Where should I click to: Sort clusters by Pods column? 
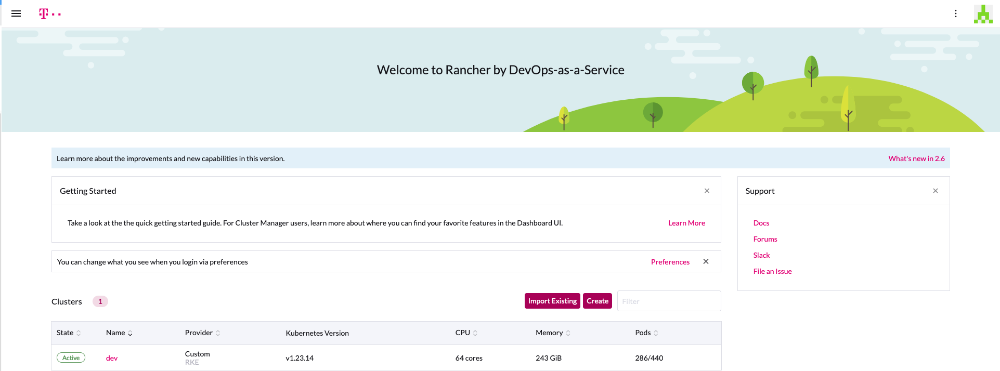(647, 333)
